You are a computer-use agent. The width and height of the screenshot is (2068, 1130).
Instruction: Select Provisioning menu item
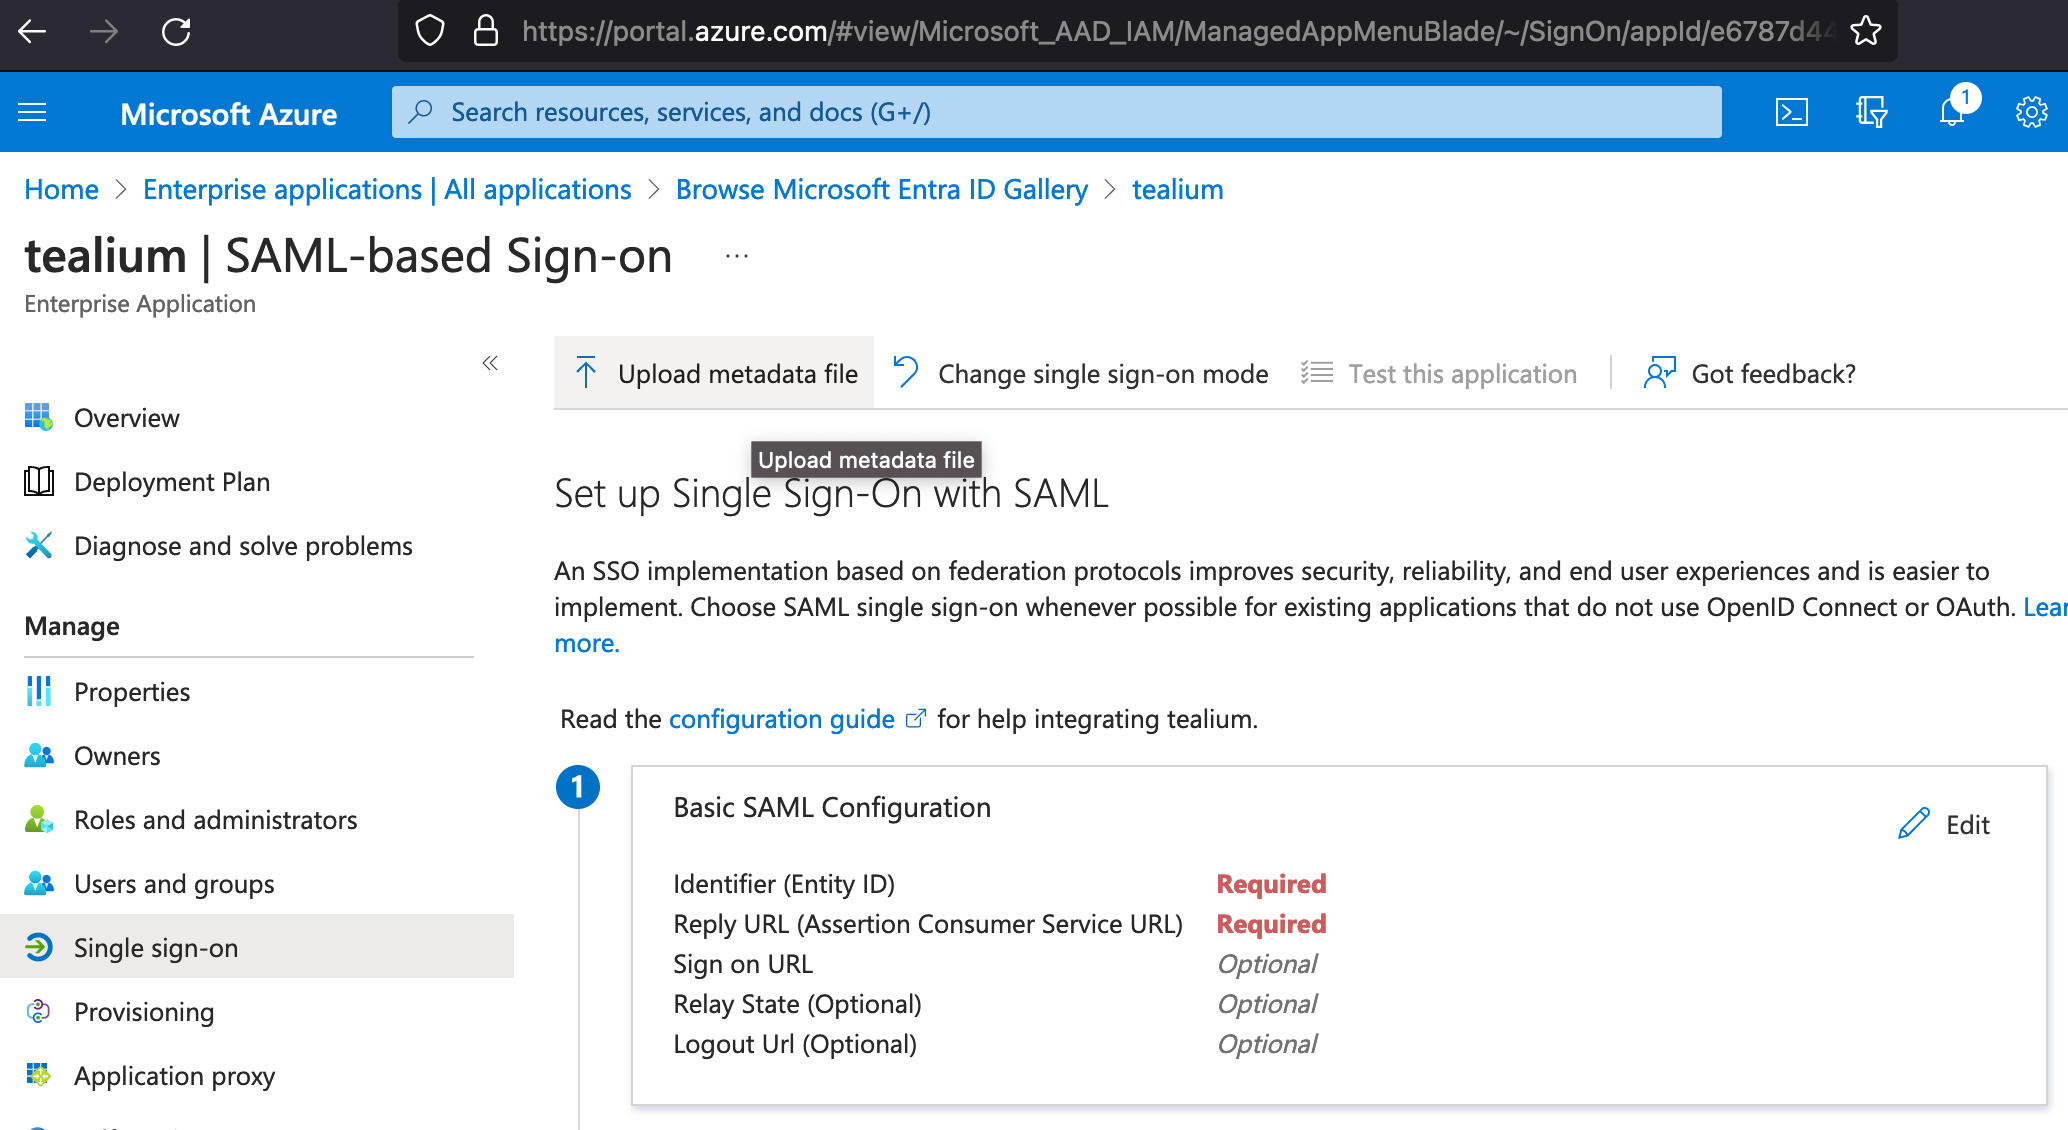point(144,1012)
